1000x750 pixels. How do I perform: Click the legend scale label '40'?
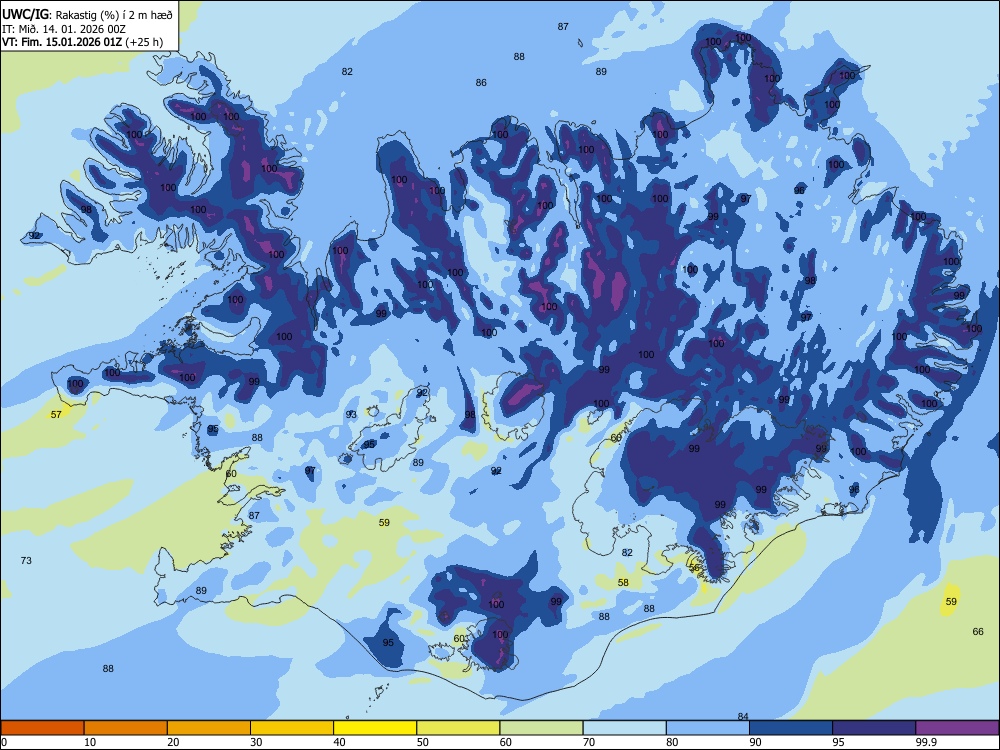click(x=339, y=742)
